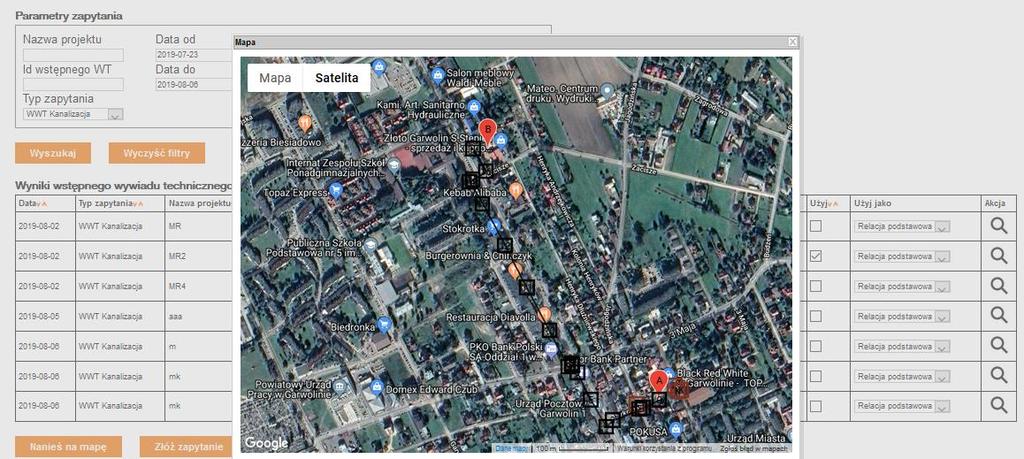The height and width of the screenshot is (459, 1024).
Task: Sort by Typ zapytania column arrows
Action: point(138,204)
